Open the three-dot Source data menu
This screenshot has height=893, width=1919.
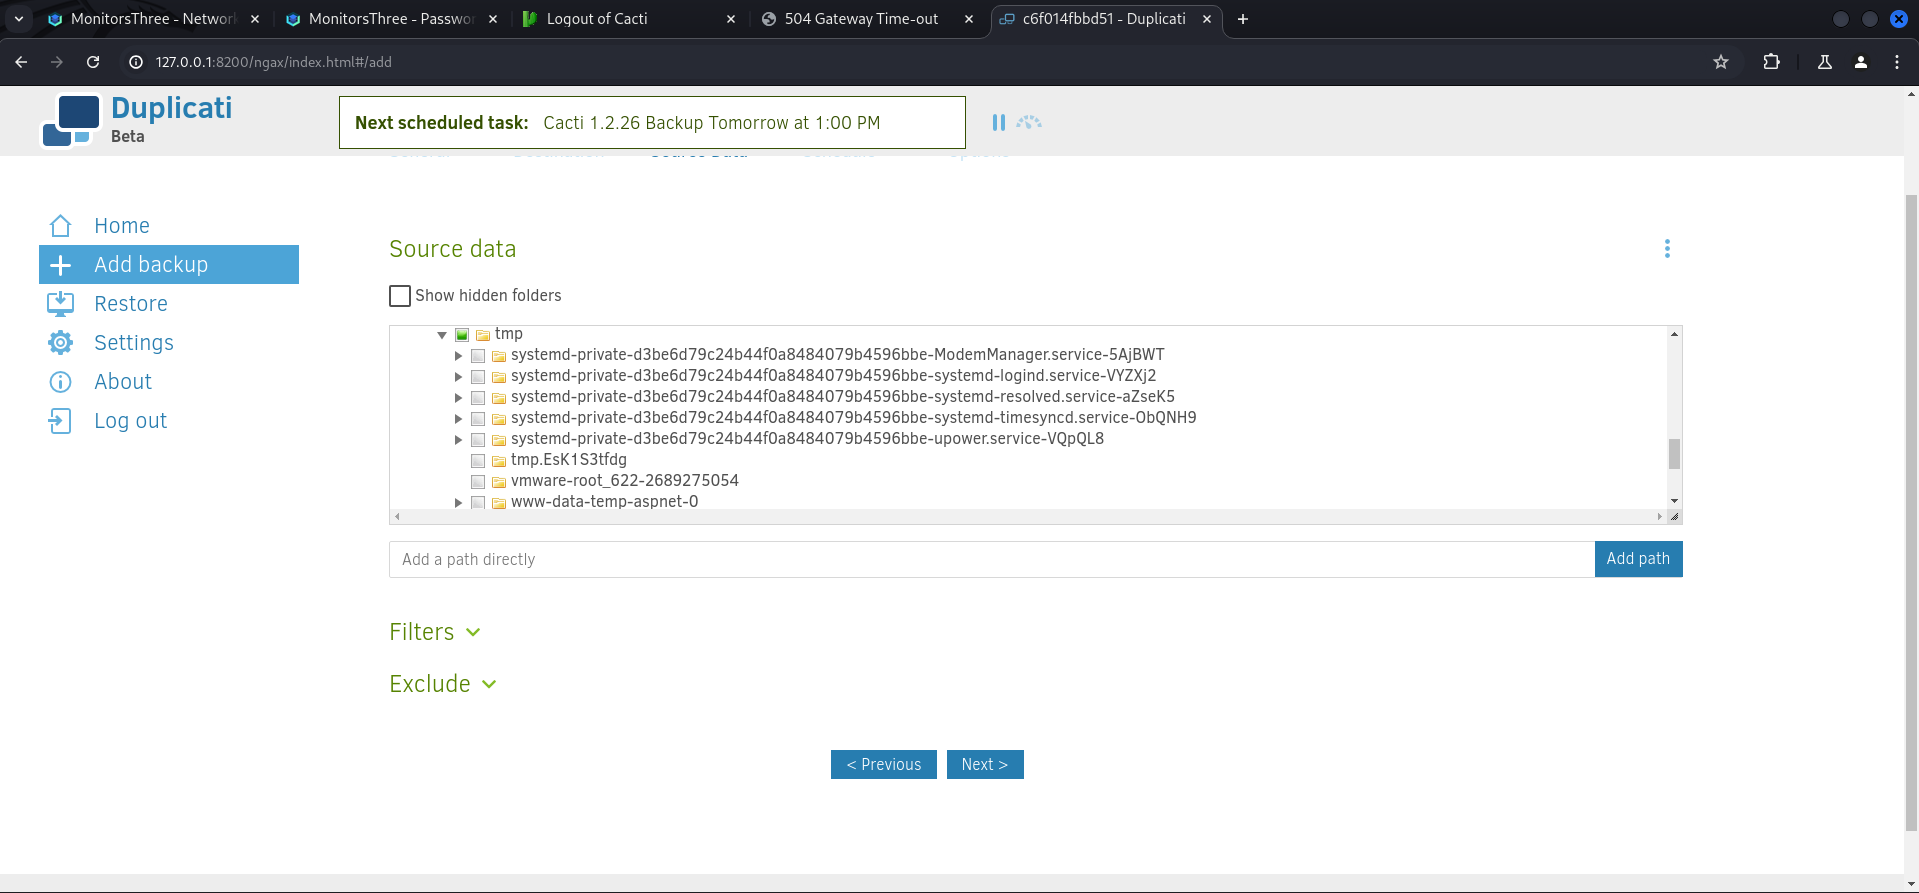tap(1666, 249)
